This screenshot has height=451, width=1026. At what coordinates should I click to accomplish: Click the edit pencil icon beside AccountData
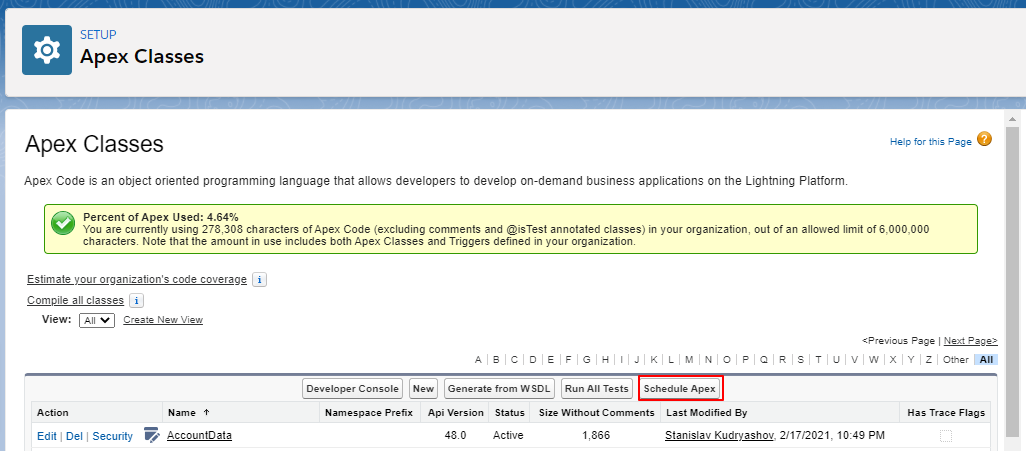(x=152, y=435)
